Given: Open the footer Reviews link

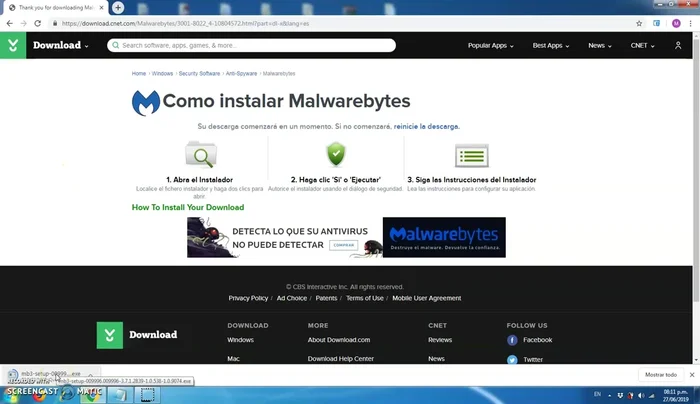Looking at the screenshot, I should [440, 340].
